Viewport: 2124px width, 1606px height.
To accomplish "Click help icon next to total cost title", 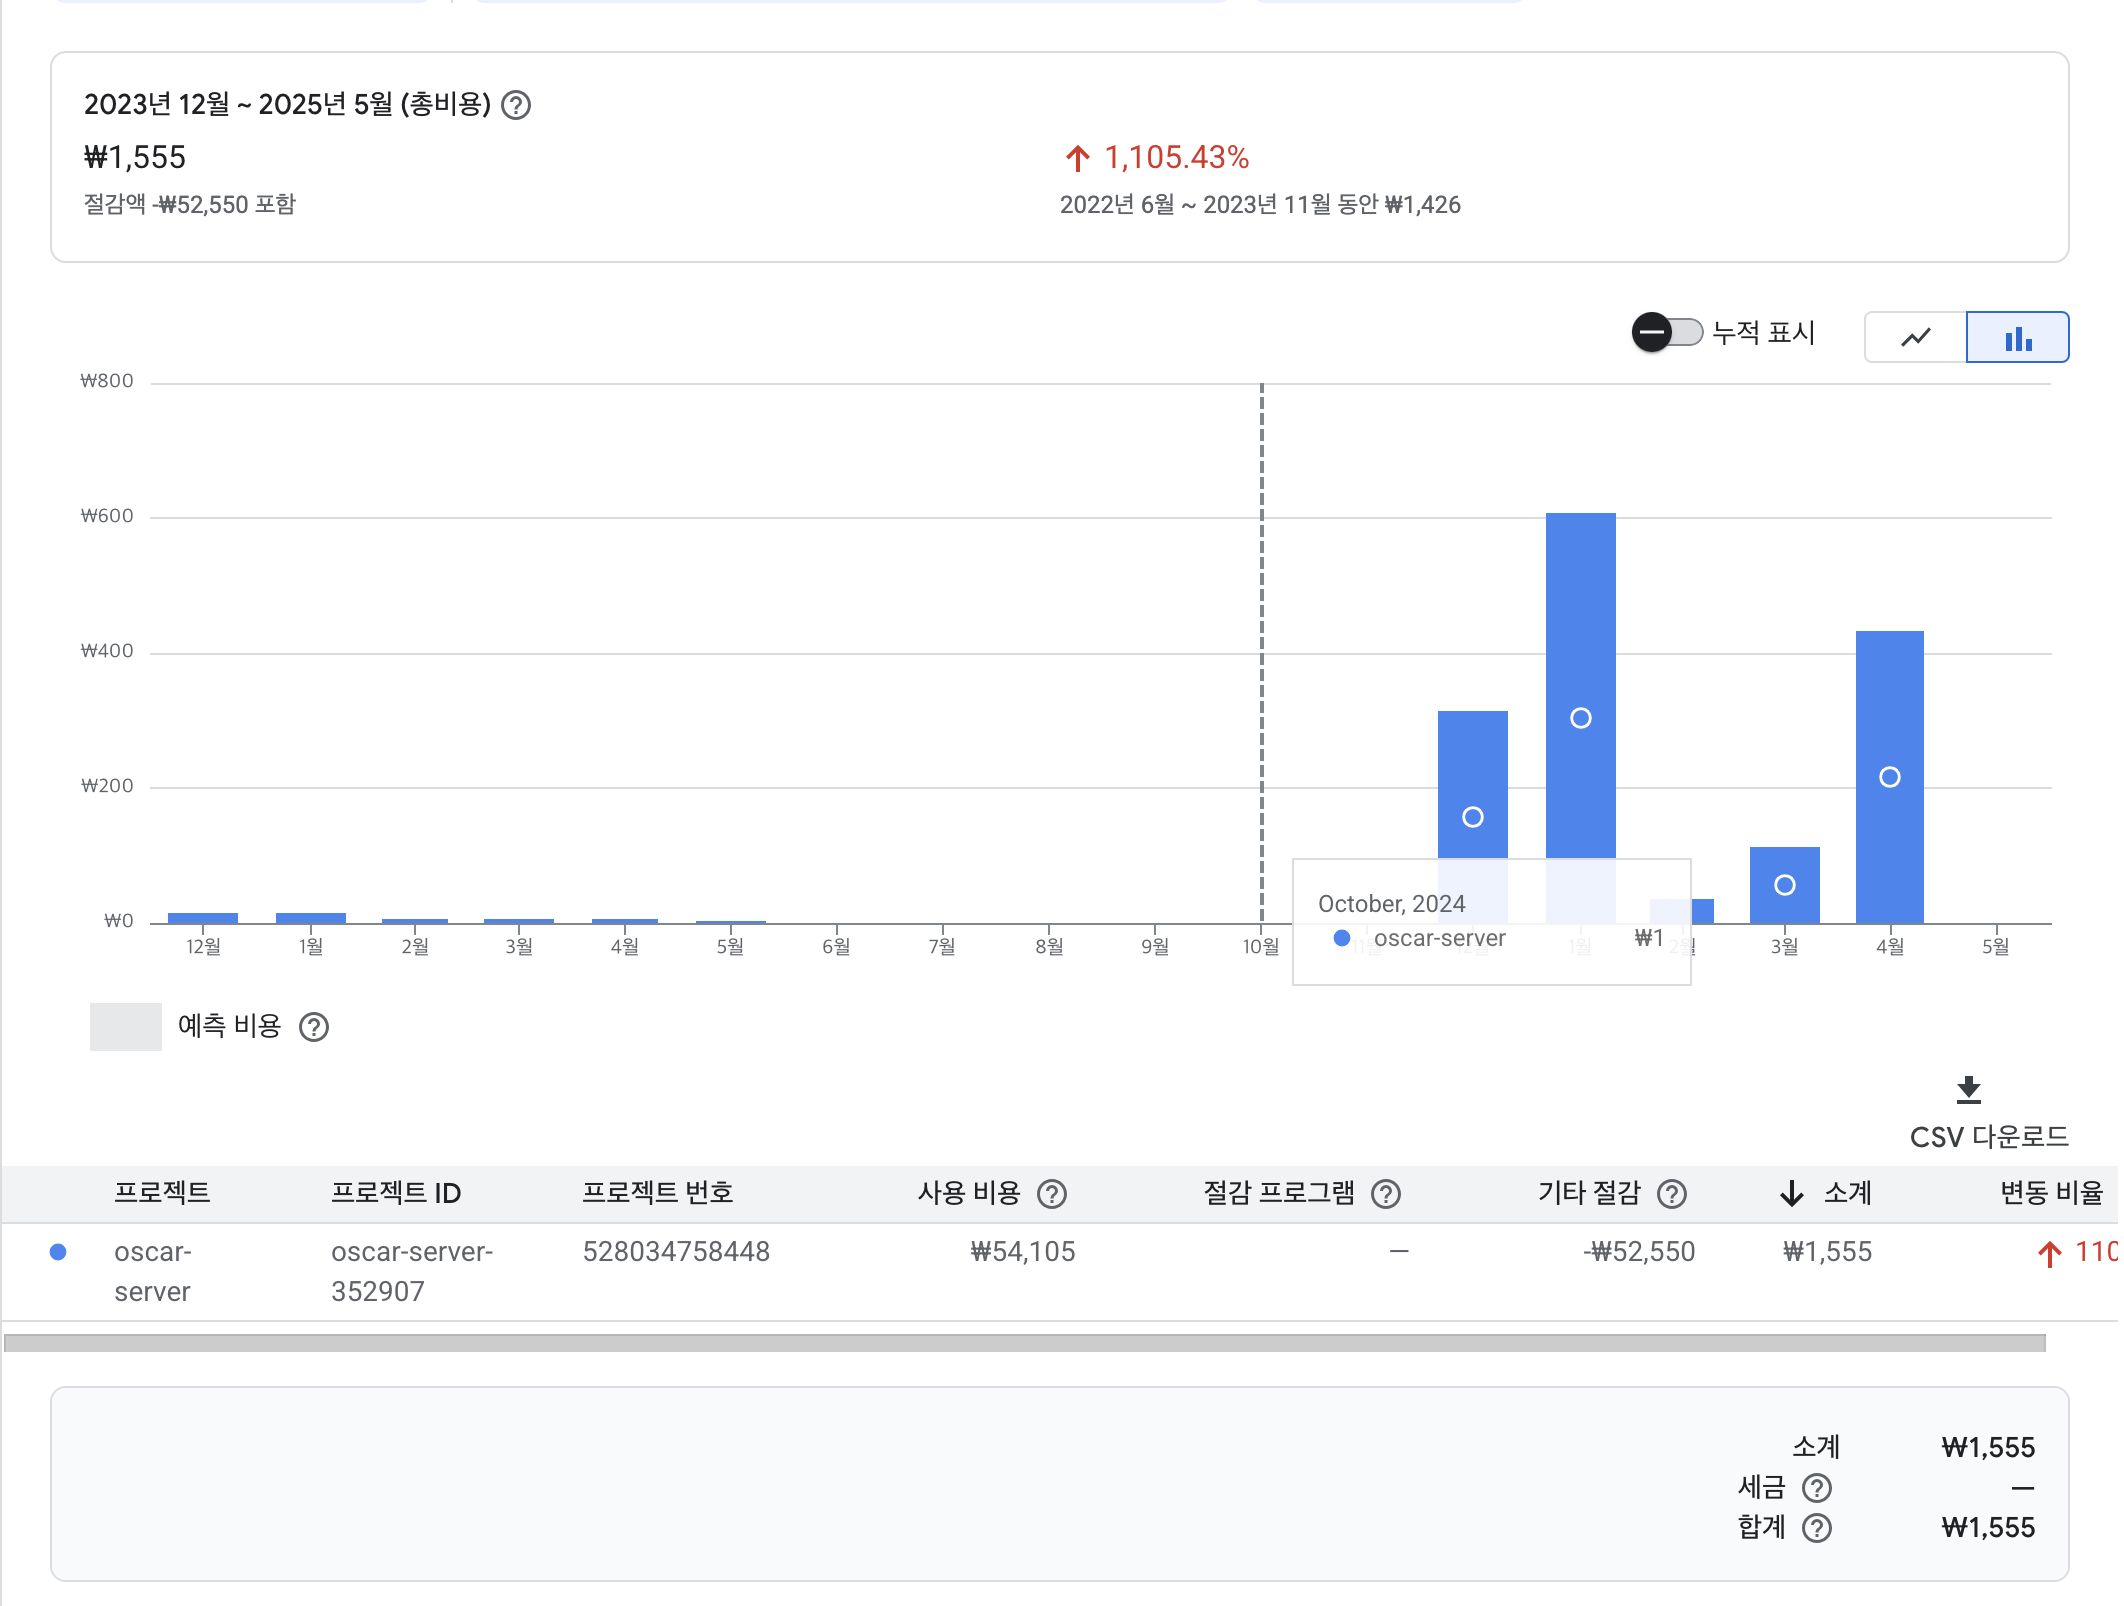I will [x=516, y=105].
